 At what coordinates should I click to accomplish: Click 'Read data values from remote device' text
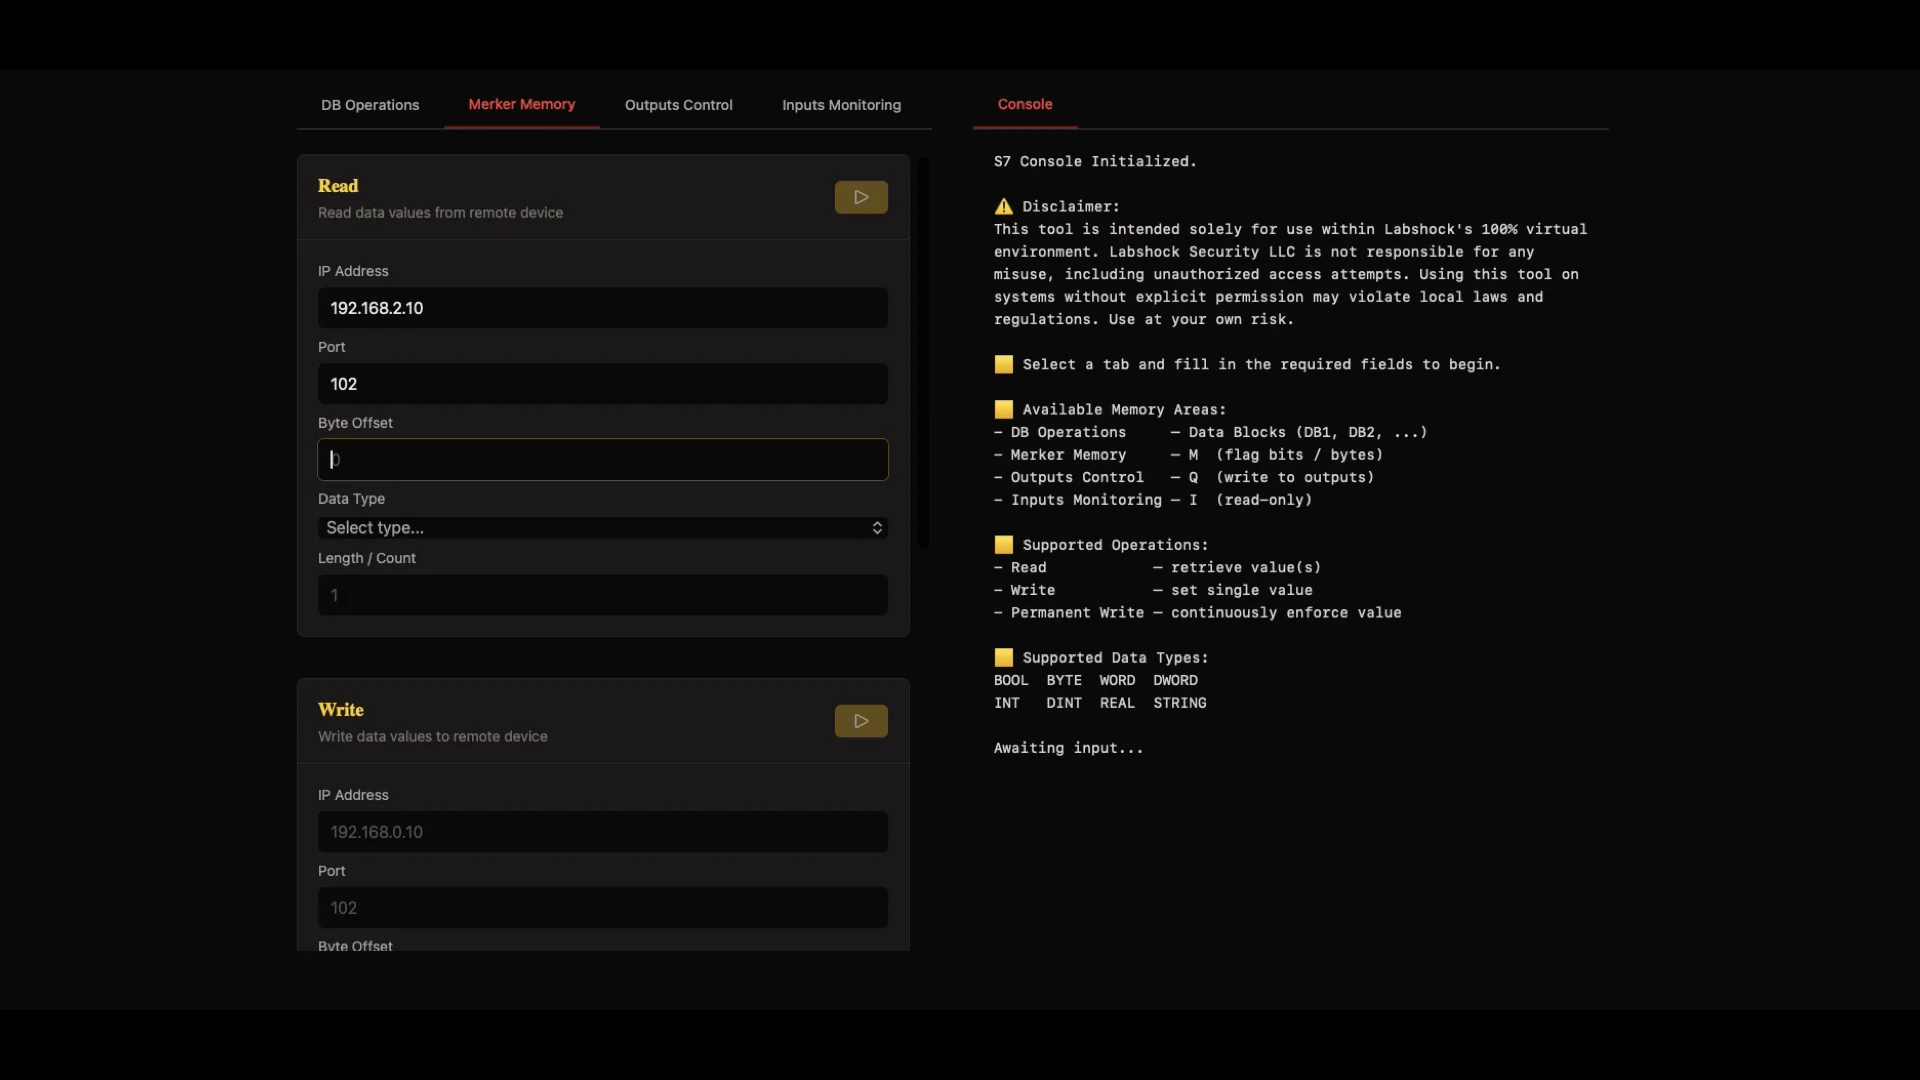tap(440, 213)
